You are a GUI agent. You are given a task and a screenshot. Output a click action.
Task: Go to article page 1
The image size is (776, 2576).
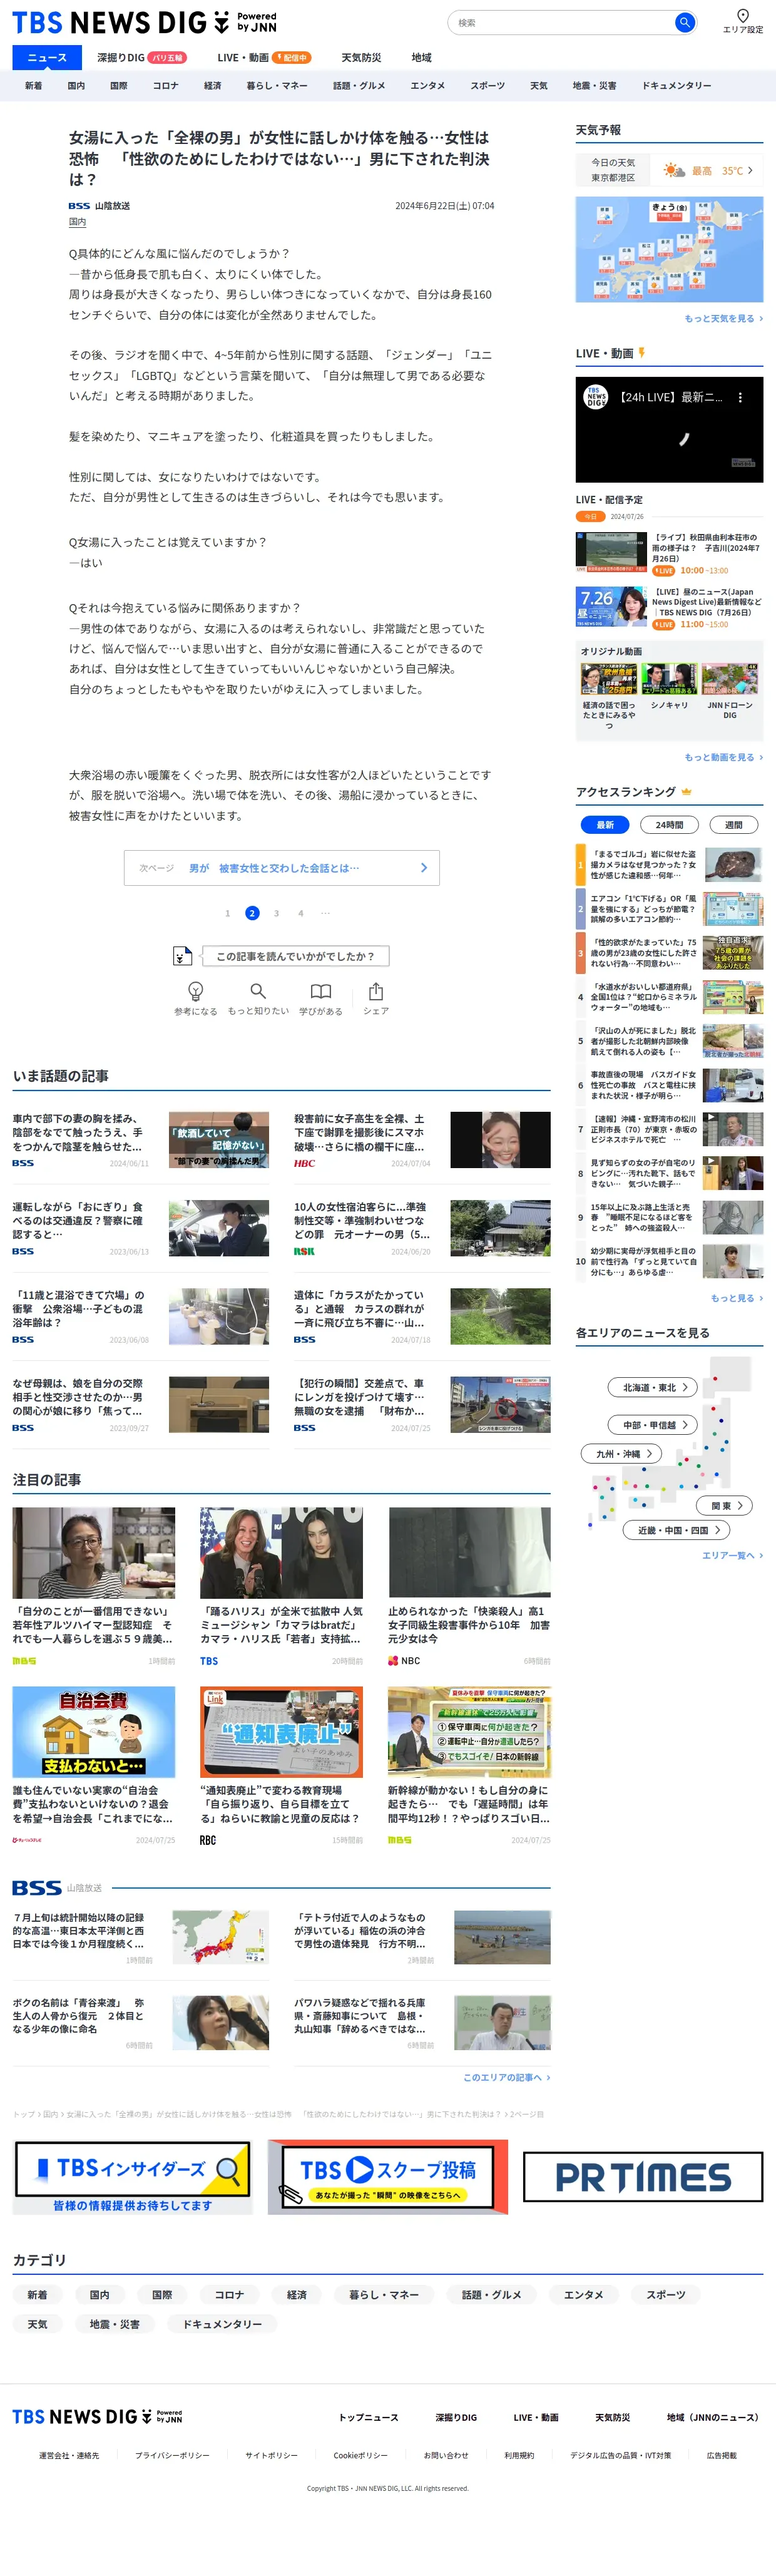(x=227, y=913)
